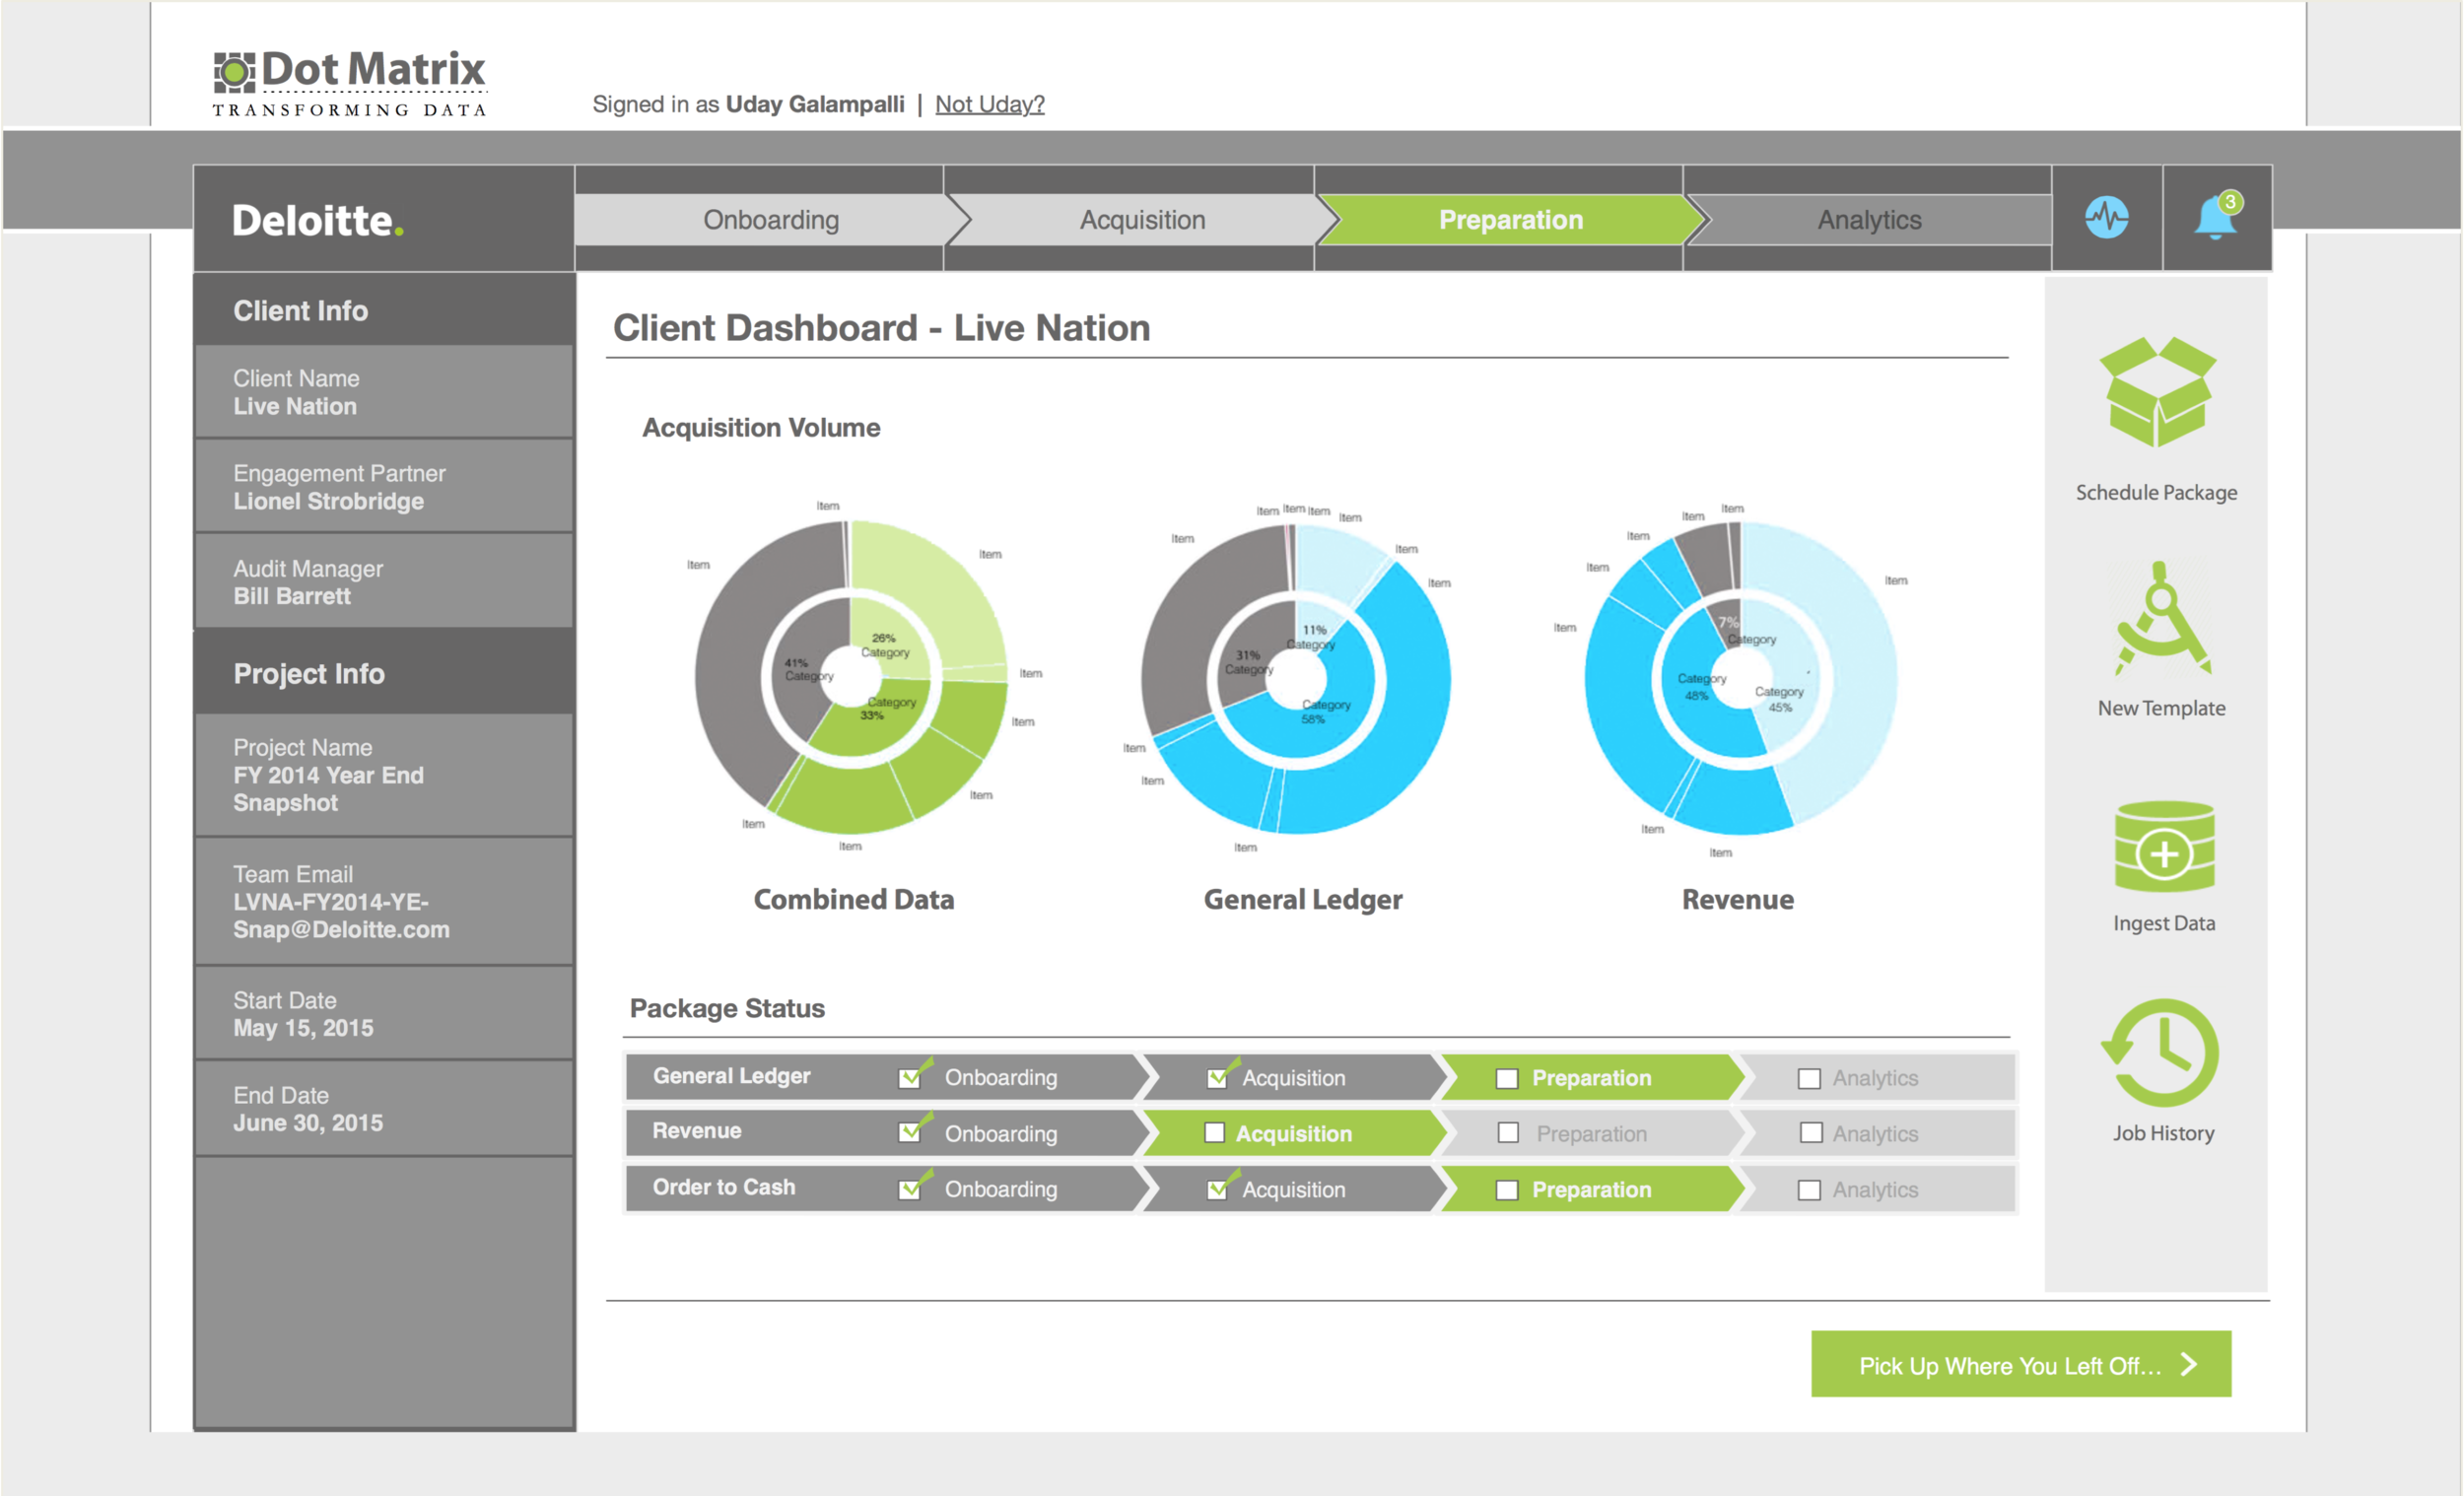Click the "Not Uday?" link
Viewport: 2464px width, 1496px height.
tap(989, 104)
